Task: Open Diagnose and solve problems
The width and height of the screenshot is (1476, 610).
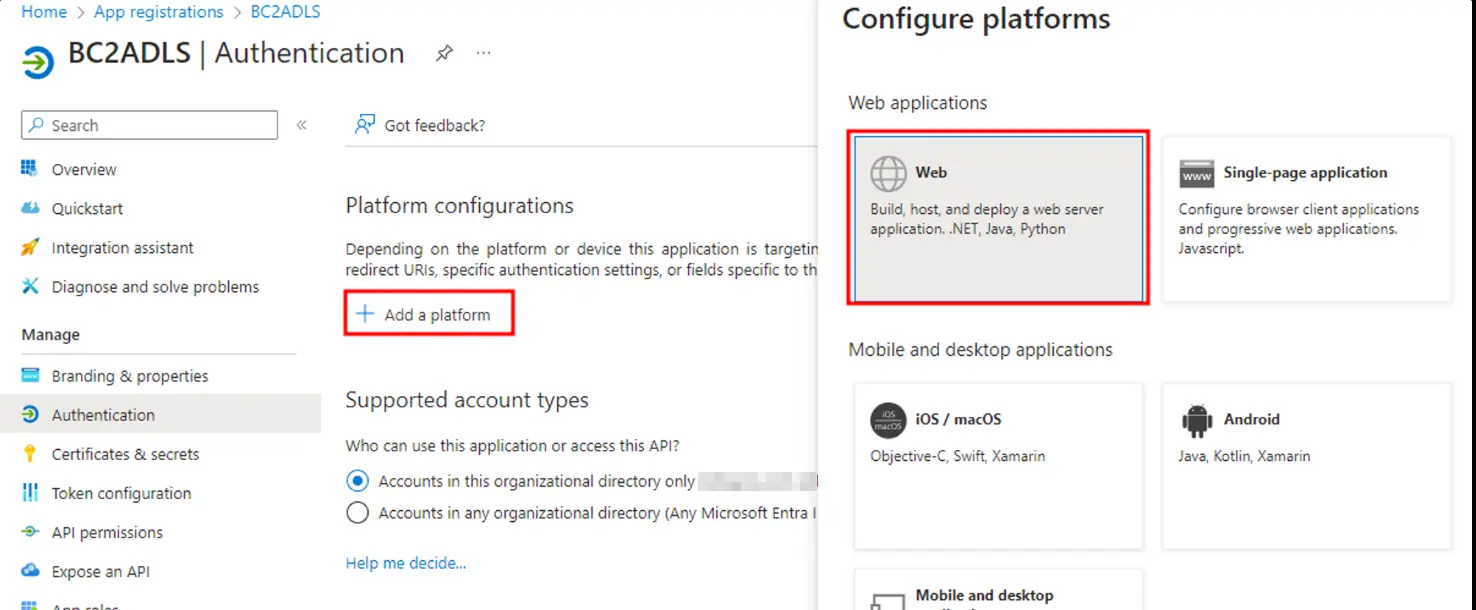Action: pos(155,286)
